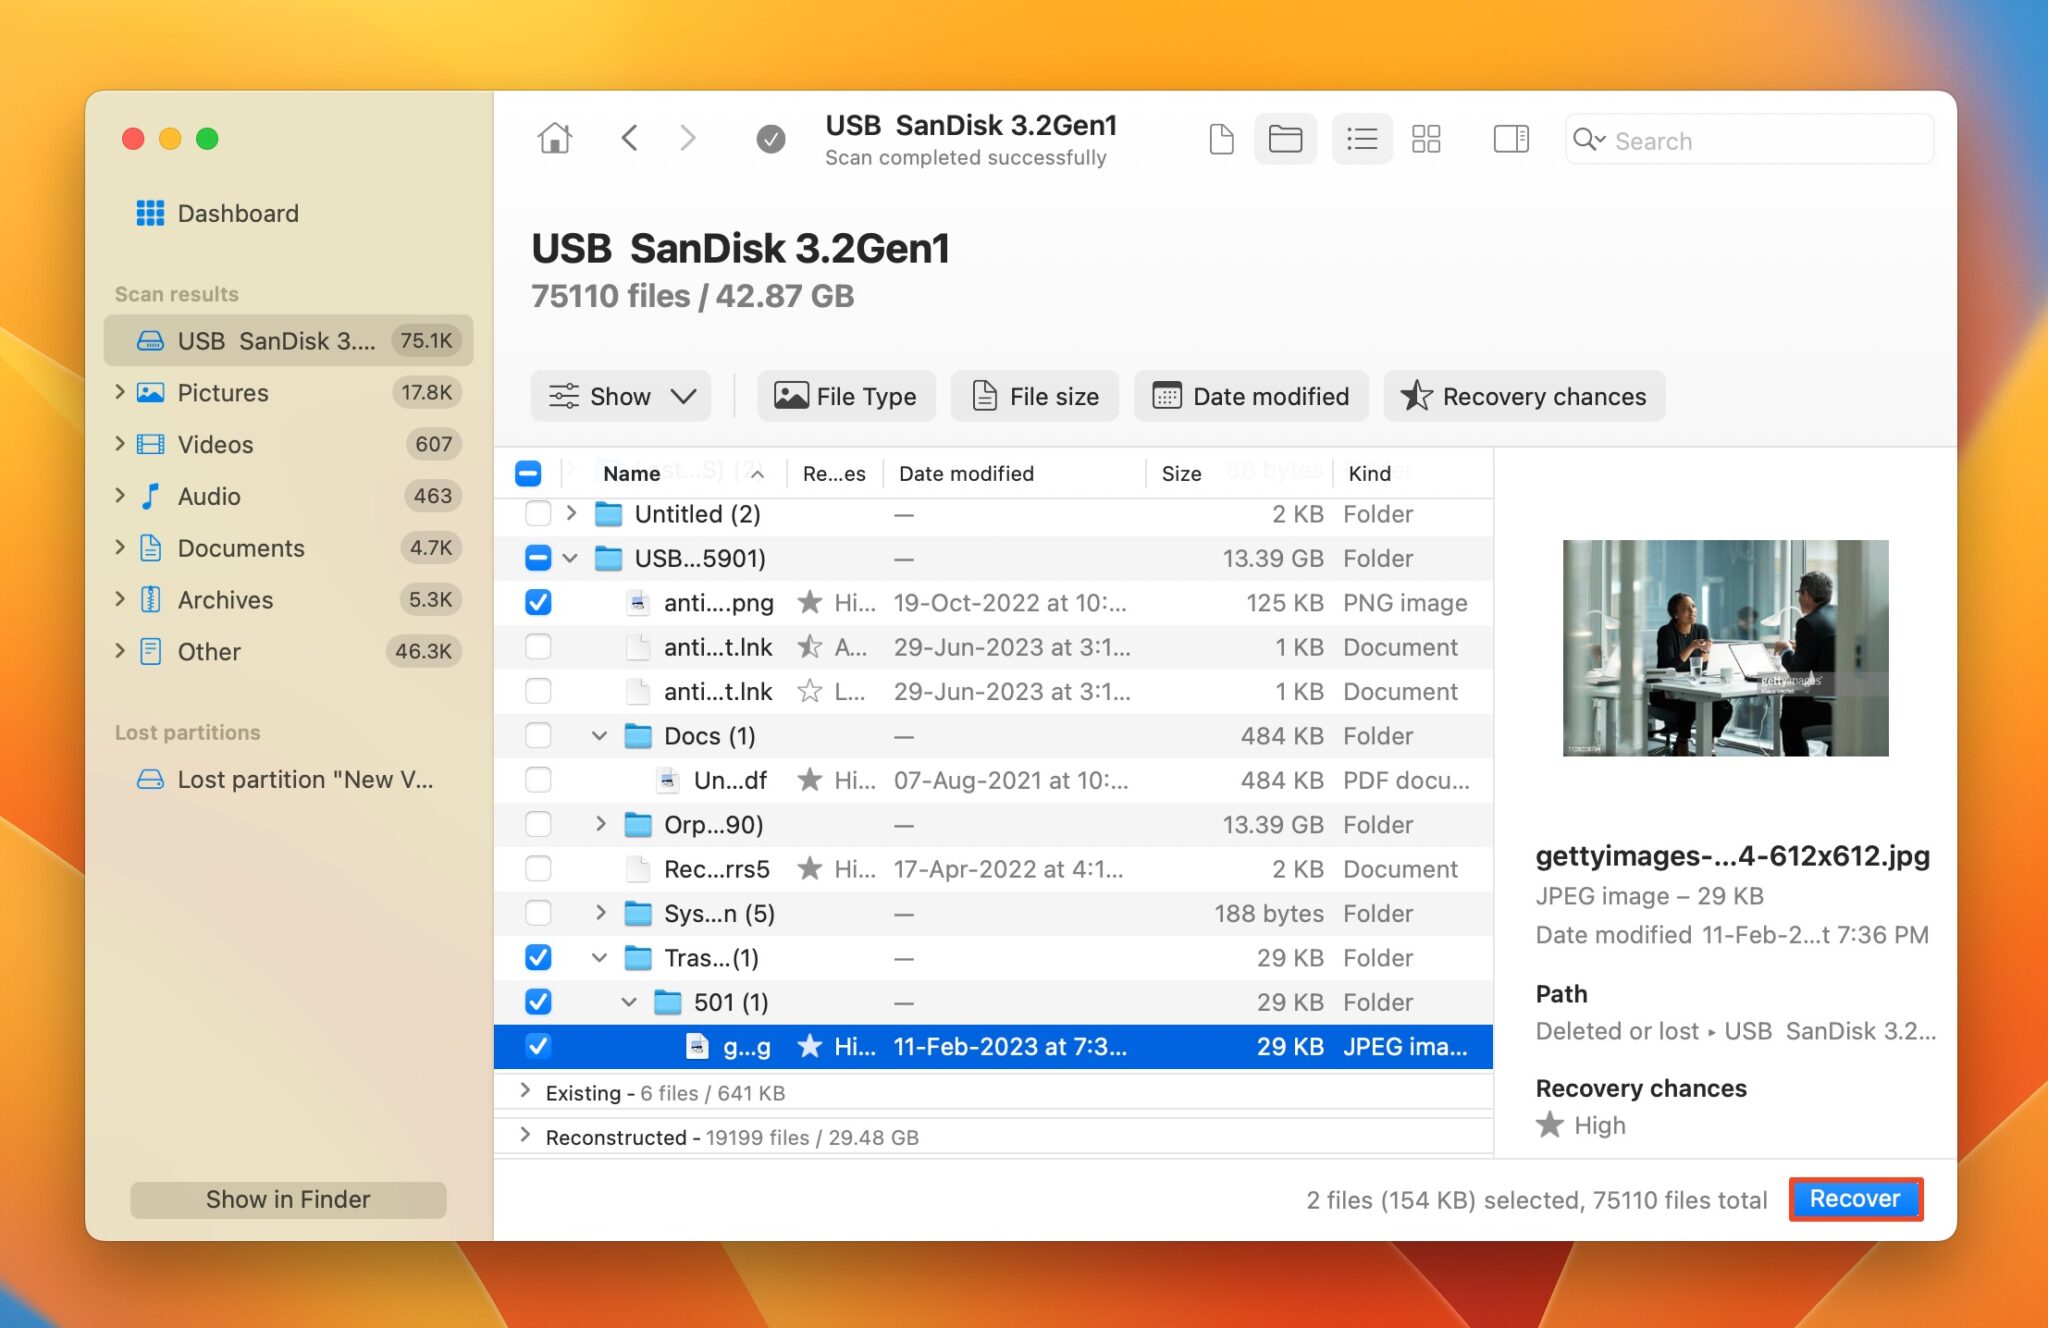The width and height of the screenshot is (2048, 1328).
Task: Open the Dashboard from the sidebar
Action: coord(238,213)
